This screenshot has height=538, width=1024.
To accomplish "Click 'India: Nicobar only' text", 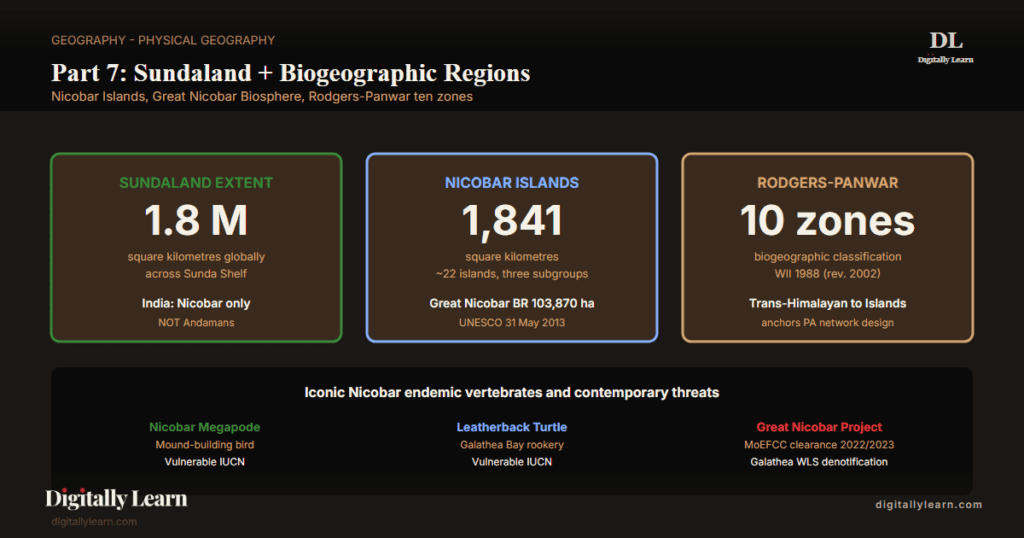I will pyautogui.click(x=196, y=304).
